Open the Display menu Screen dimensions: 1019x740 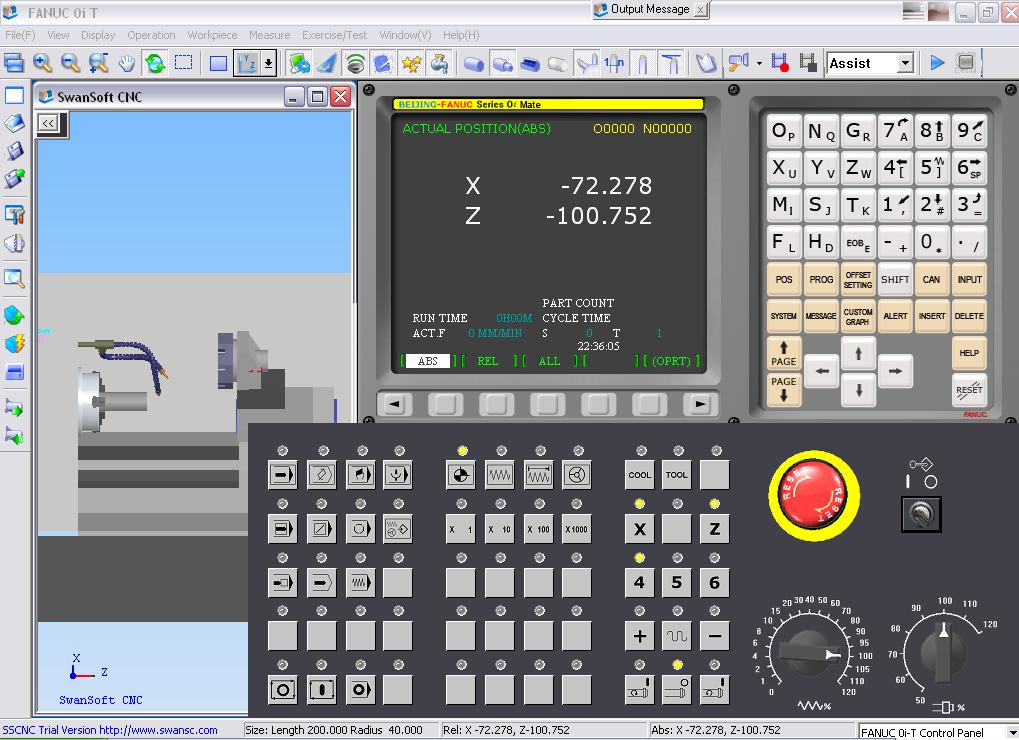pyautogui.click(x=98, y=35)
